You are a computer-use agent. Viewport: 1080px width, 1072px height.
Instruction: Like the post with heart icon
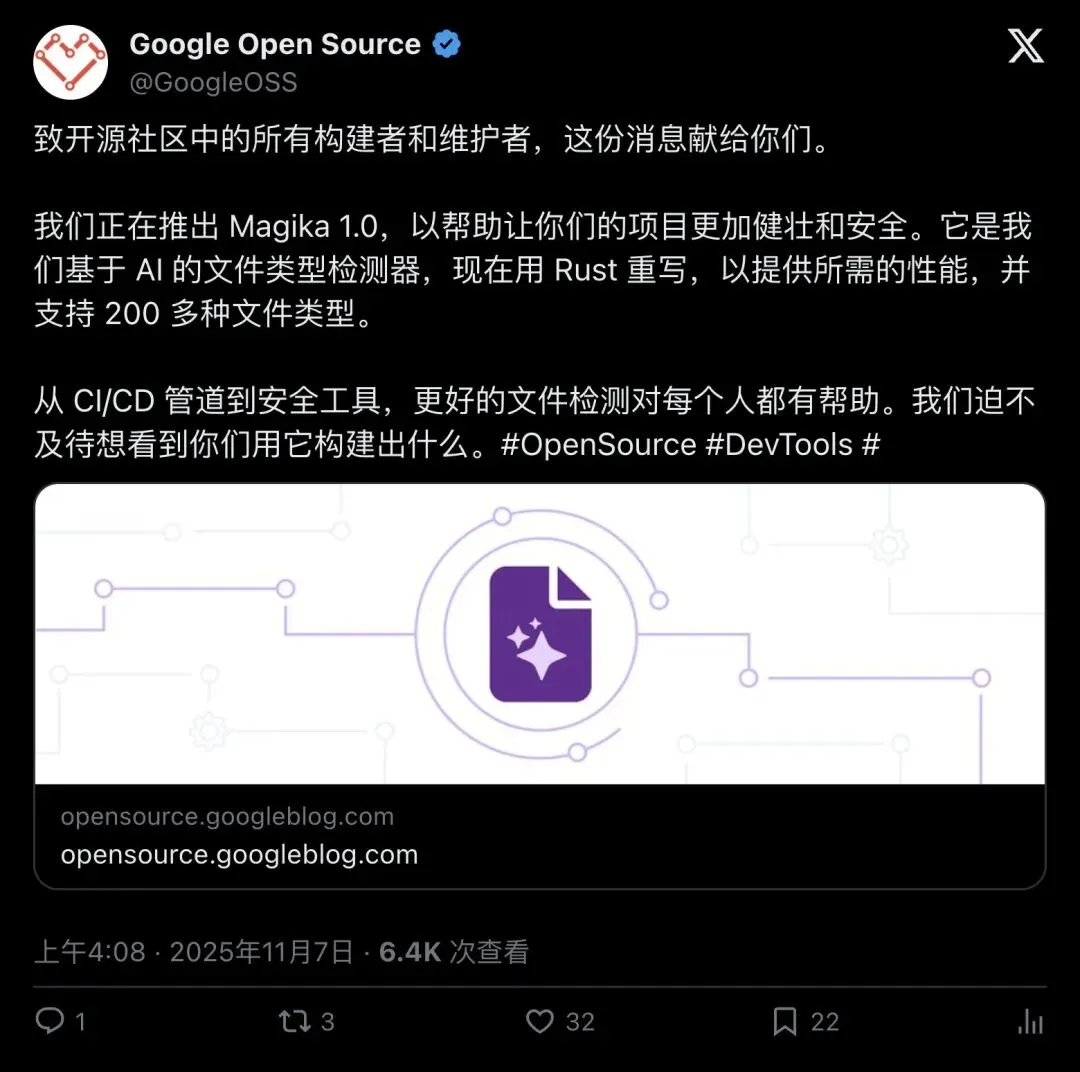[x=540, y=1021]
